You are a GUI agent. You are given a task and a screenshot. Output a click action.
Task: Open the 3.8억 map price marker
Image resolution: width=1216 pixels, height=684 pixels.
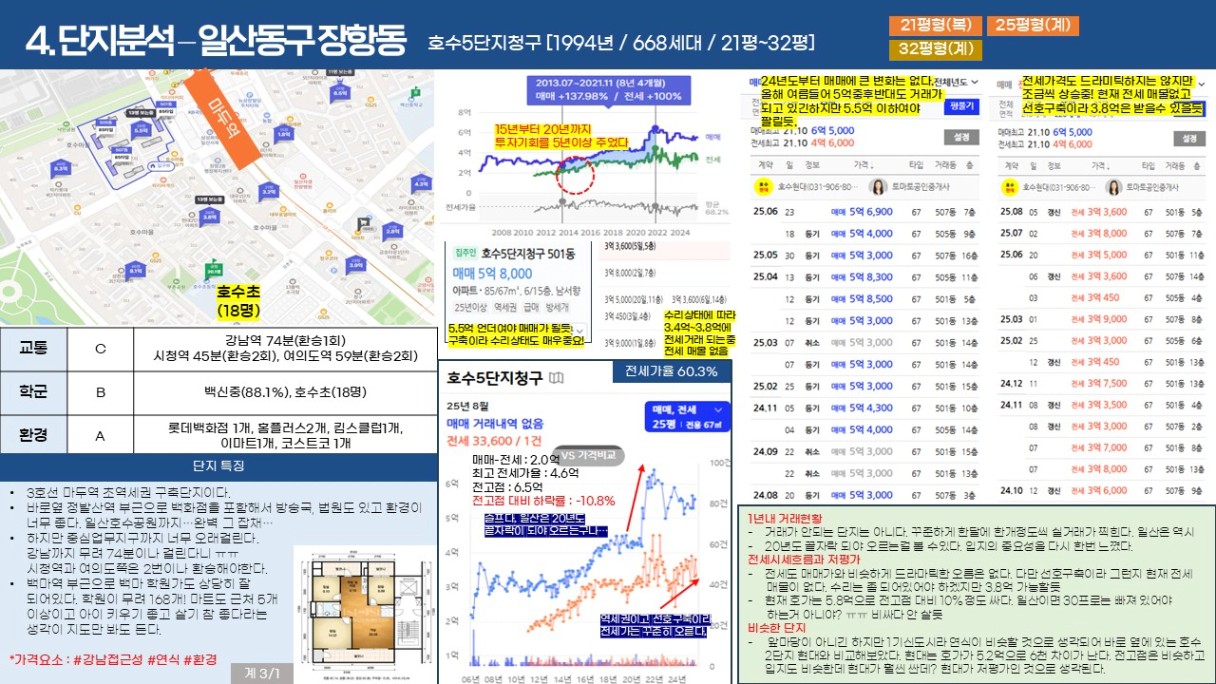point(210,216)
